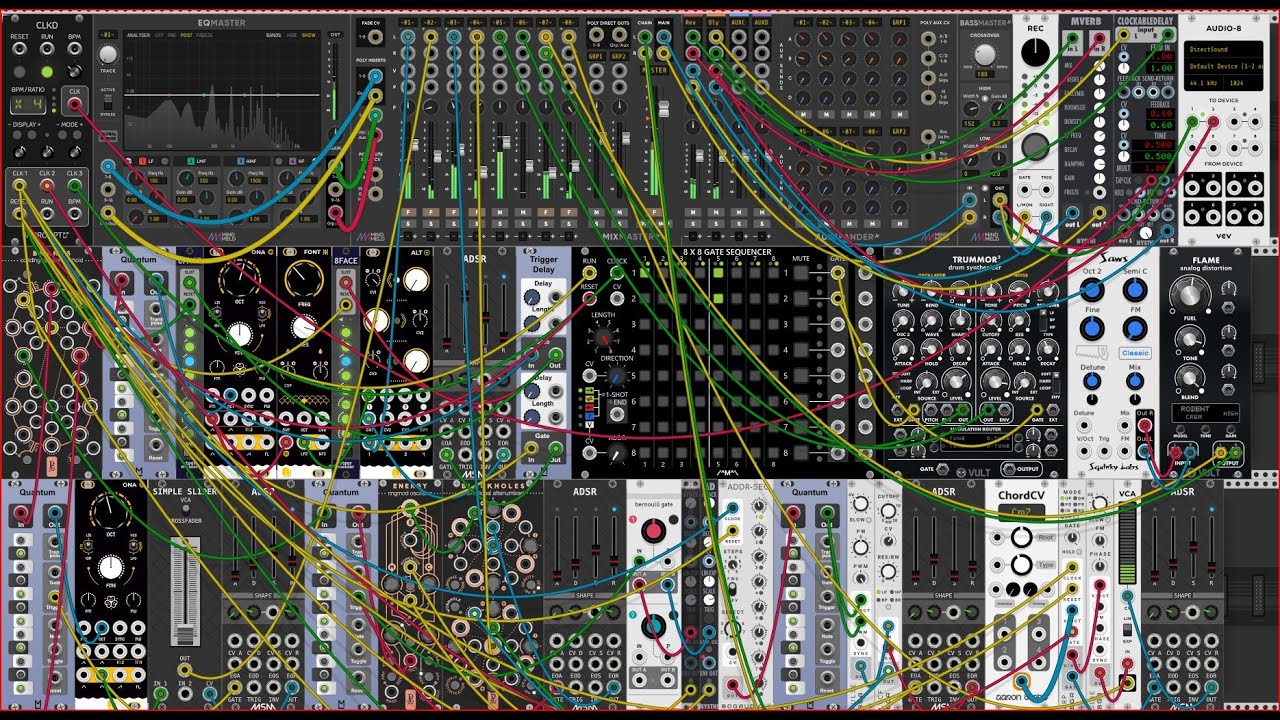Toggle sequencer step row 2 column 5

pyautogui.click(x=720, y=298)
